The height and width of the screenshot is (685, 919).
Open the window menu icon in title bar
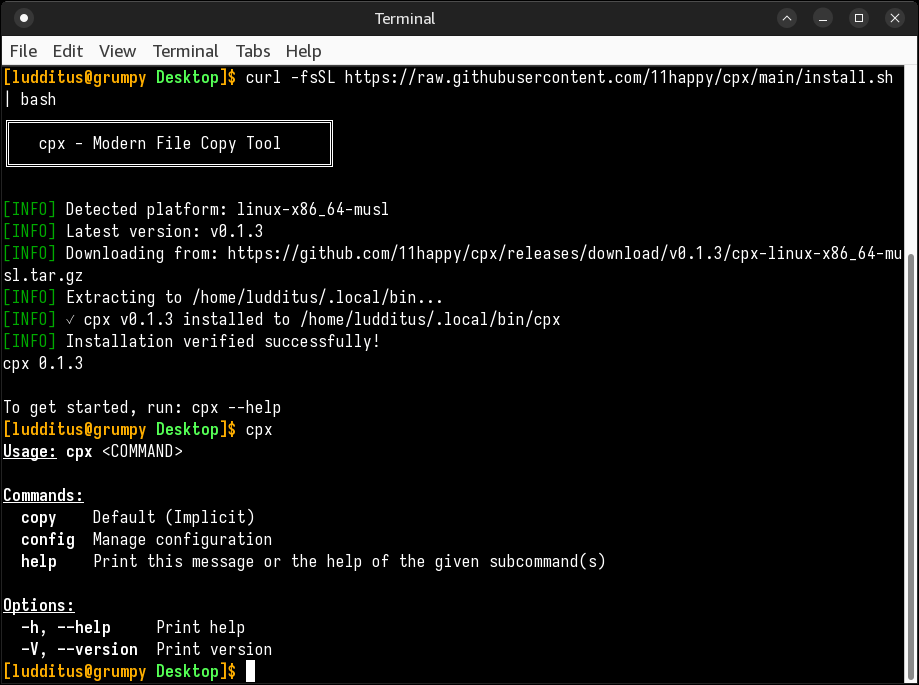[x=24, y=18]
